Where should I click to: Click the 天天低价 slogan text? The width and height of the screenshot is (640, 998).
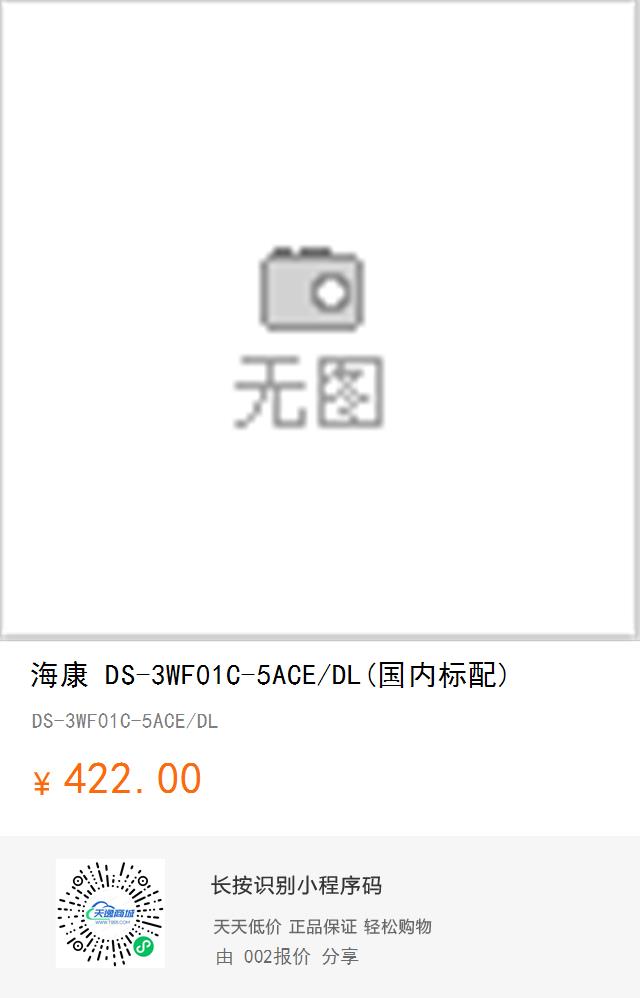[x=247, y=927]
